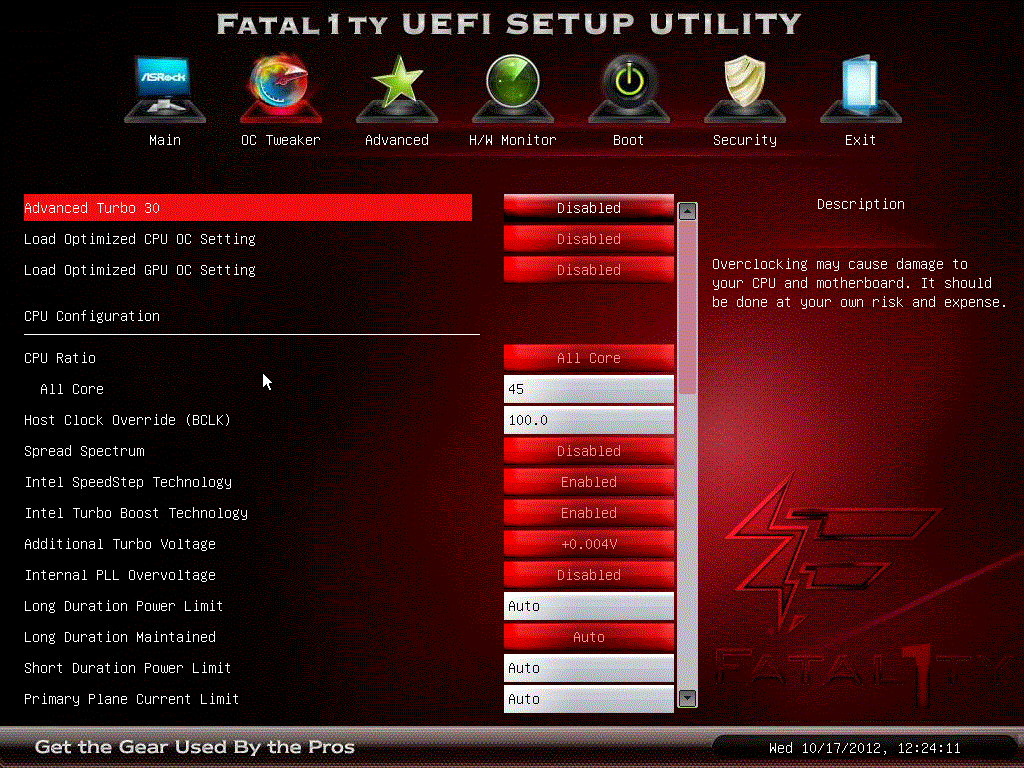Open the H/W Monitor radar icon
Image resolution: width=1024 pixels, height=768 pixels.
[x=513, y=89]
